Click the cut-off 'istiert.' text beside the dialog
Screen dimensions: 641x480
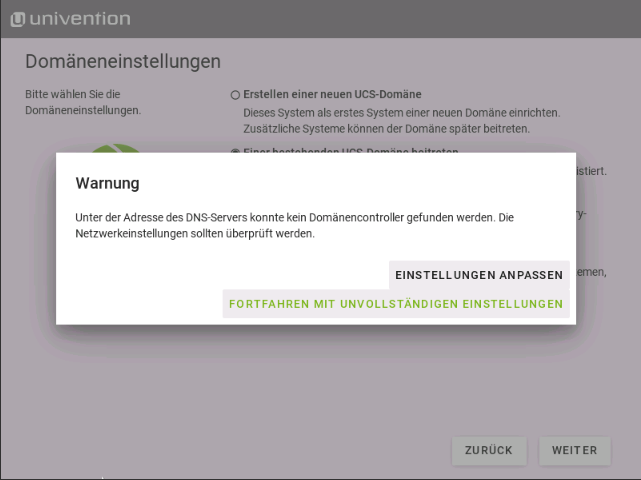pyautogui.click(x=591, y=171)
